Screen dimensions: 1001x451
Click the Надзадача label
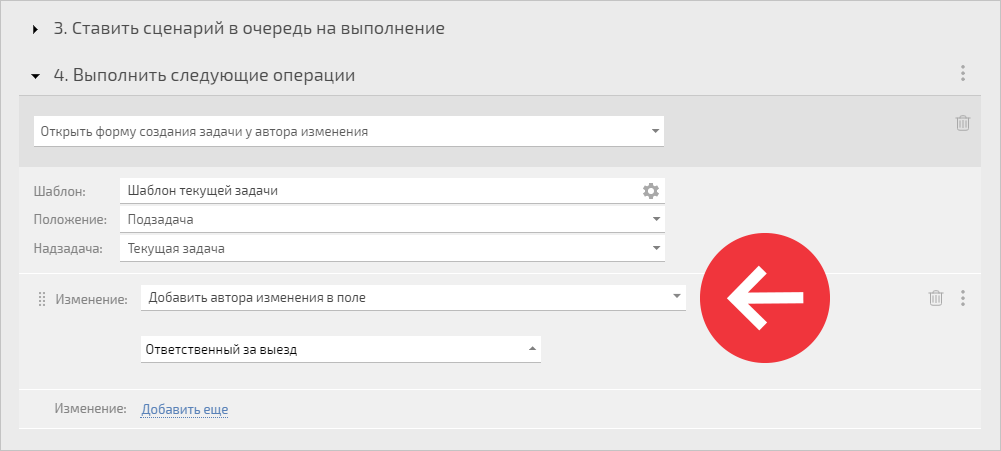[x=68, y=248]
